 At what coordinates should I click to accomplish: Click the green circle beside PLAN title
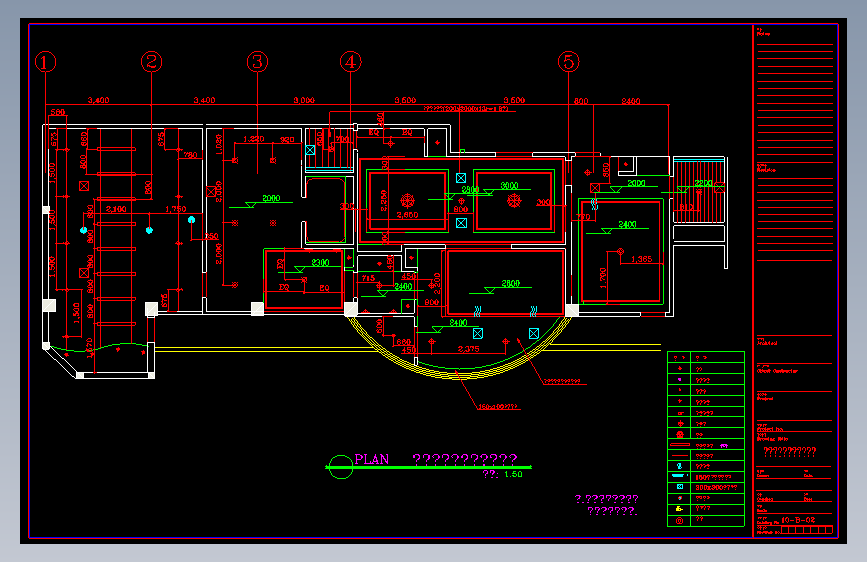coord(341,466)
